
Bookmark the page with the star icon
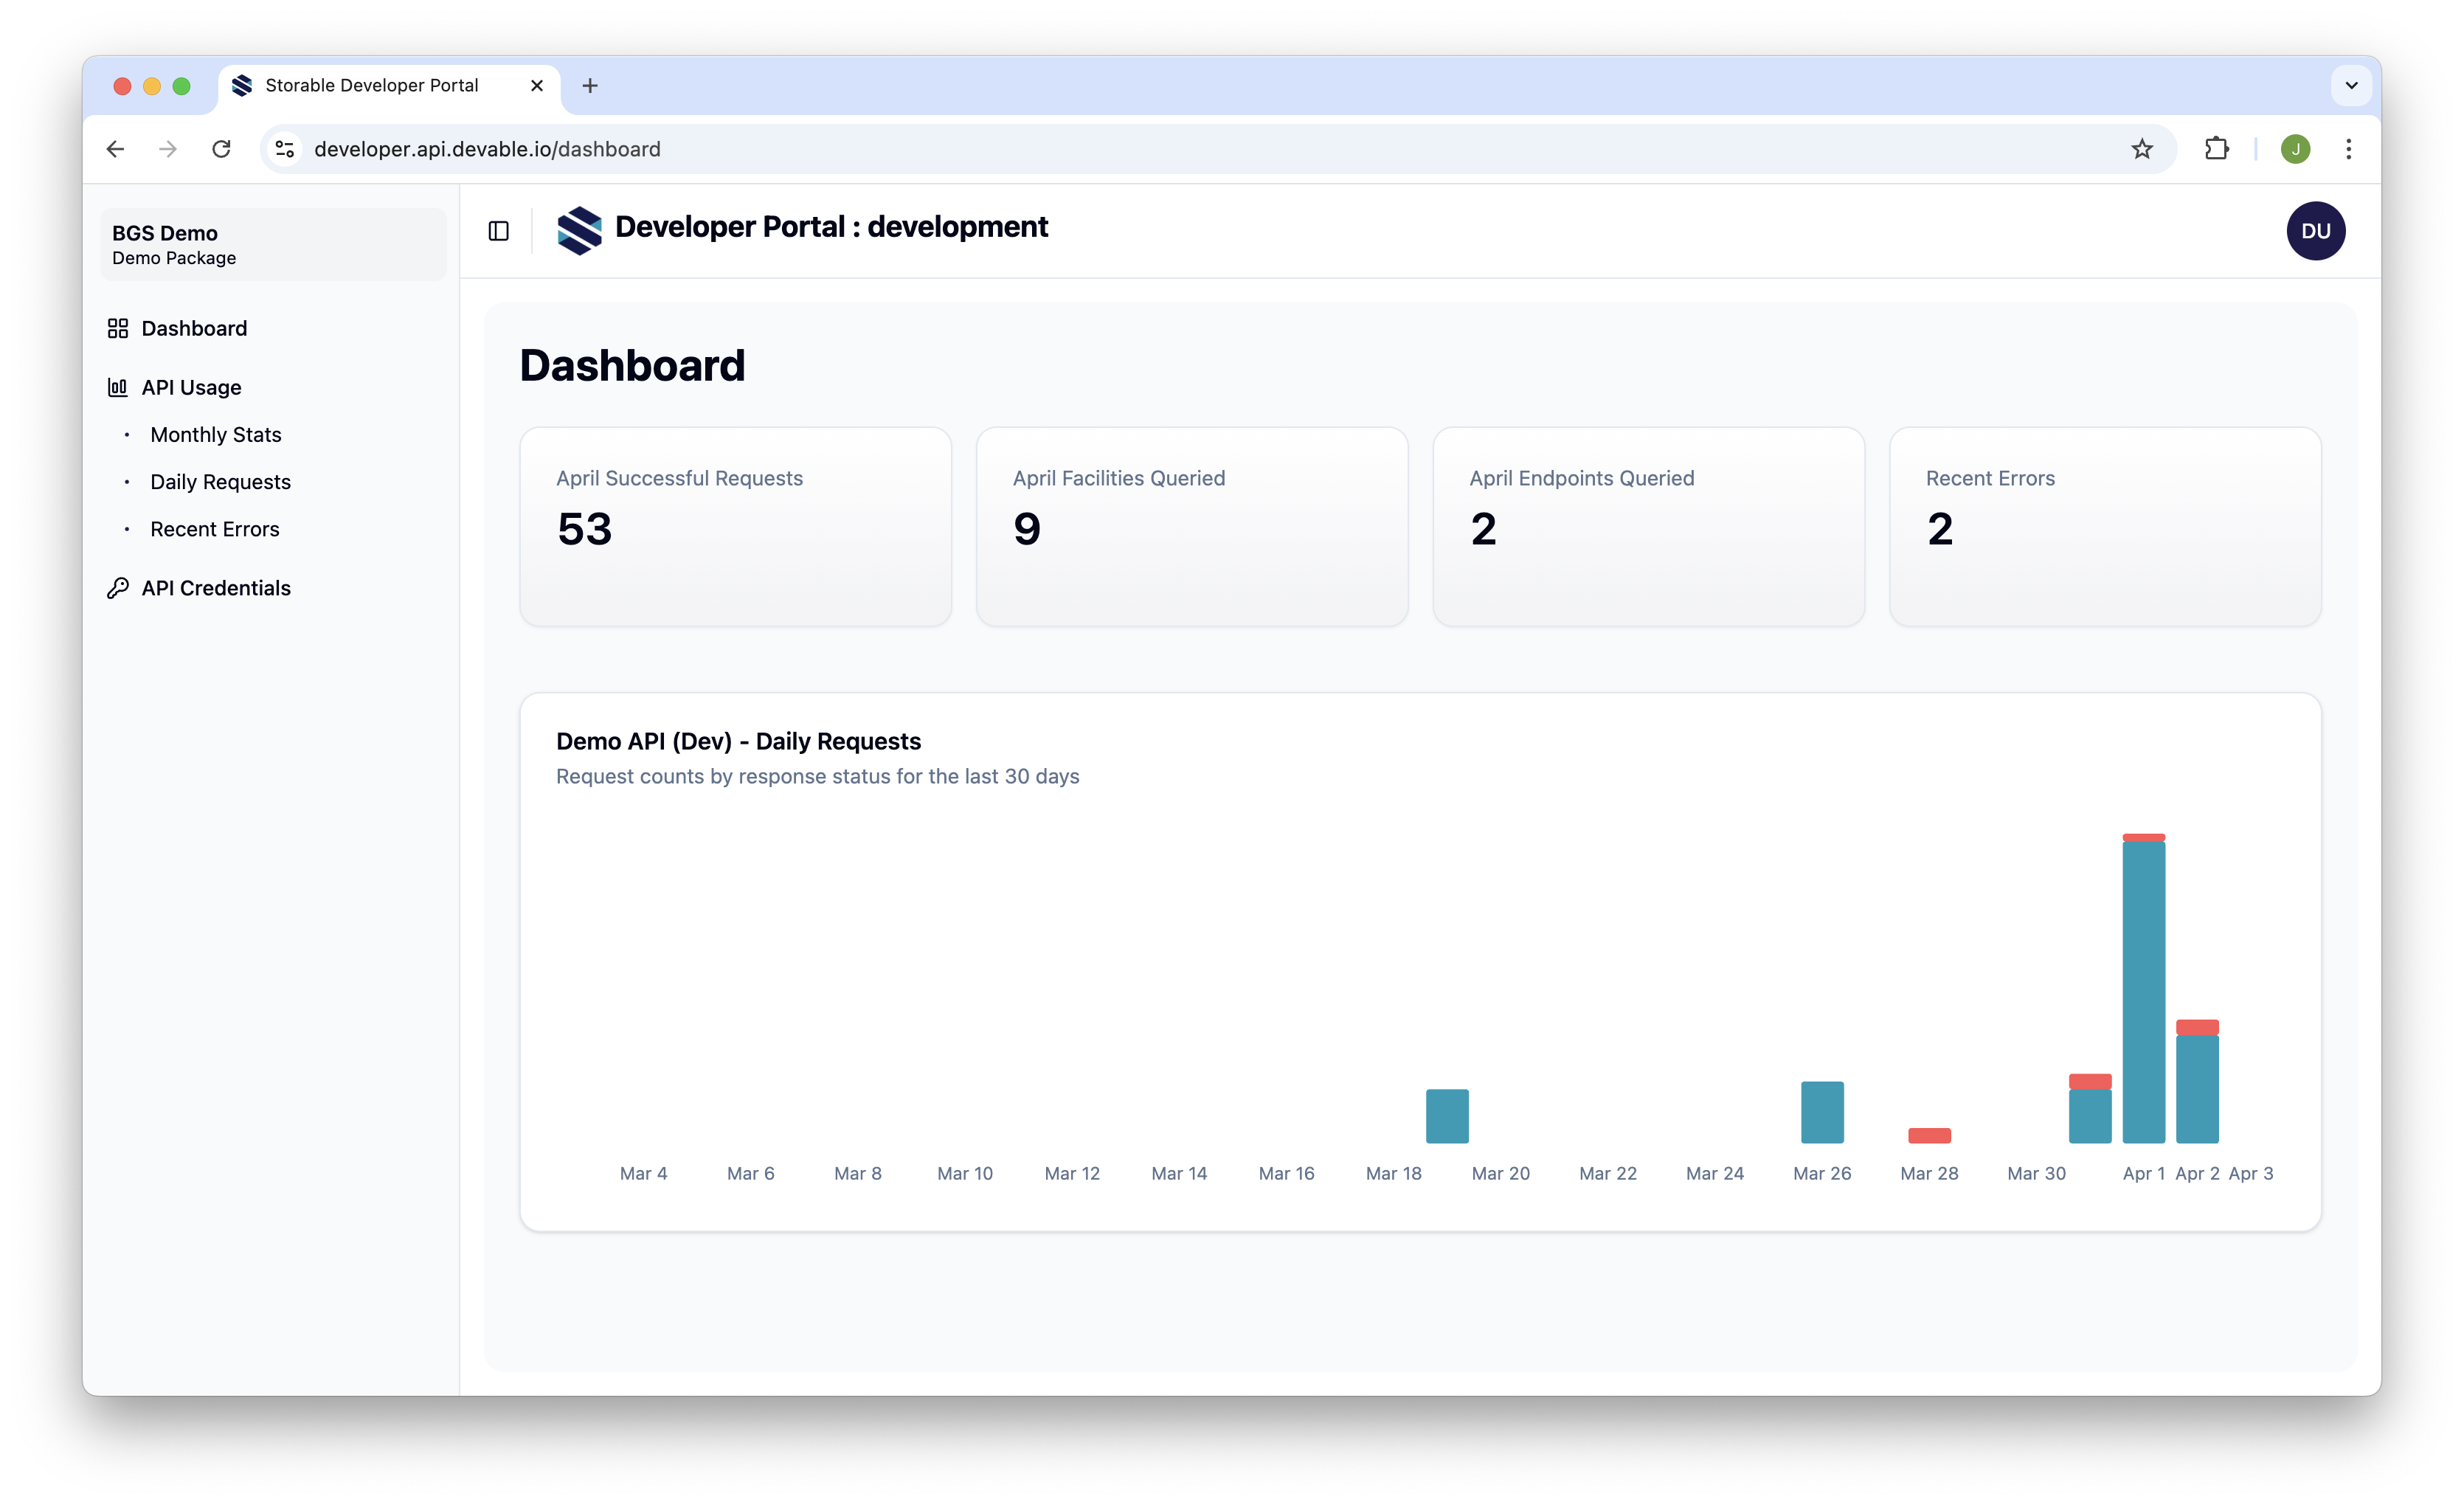[2142, 148]
